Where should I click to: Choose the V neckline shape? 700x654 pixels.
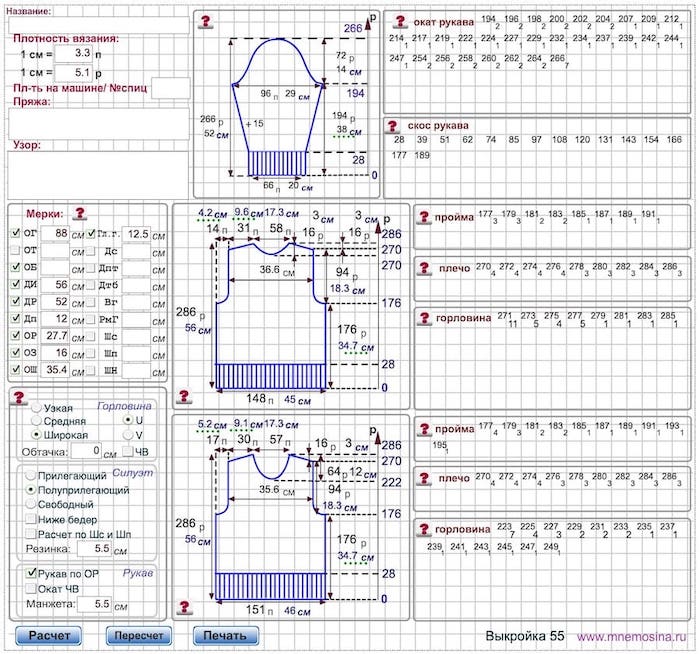[x=128, y=435]
